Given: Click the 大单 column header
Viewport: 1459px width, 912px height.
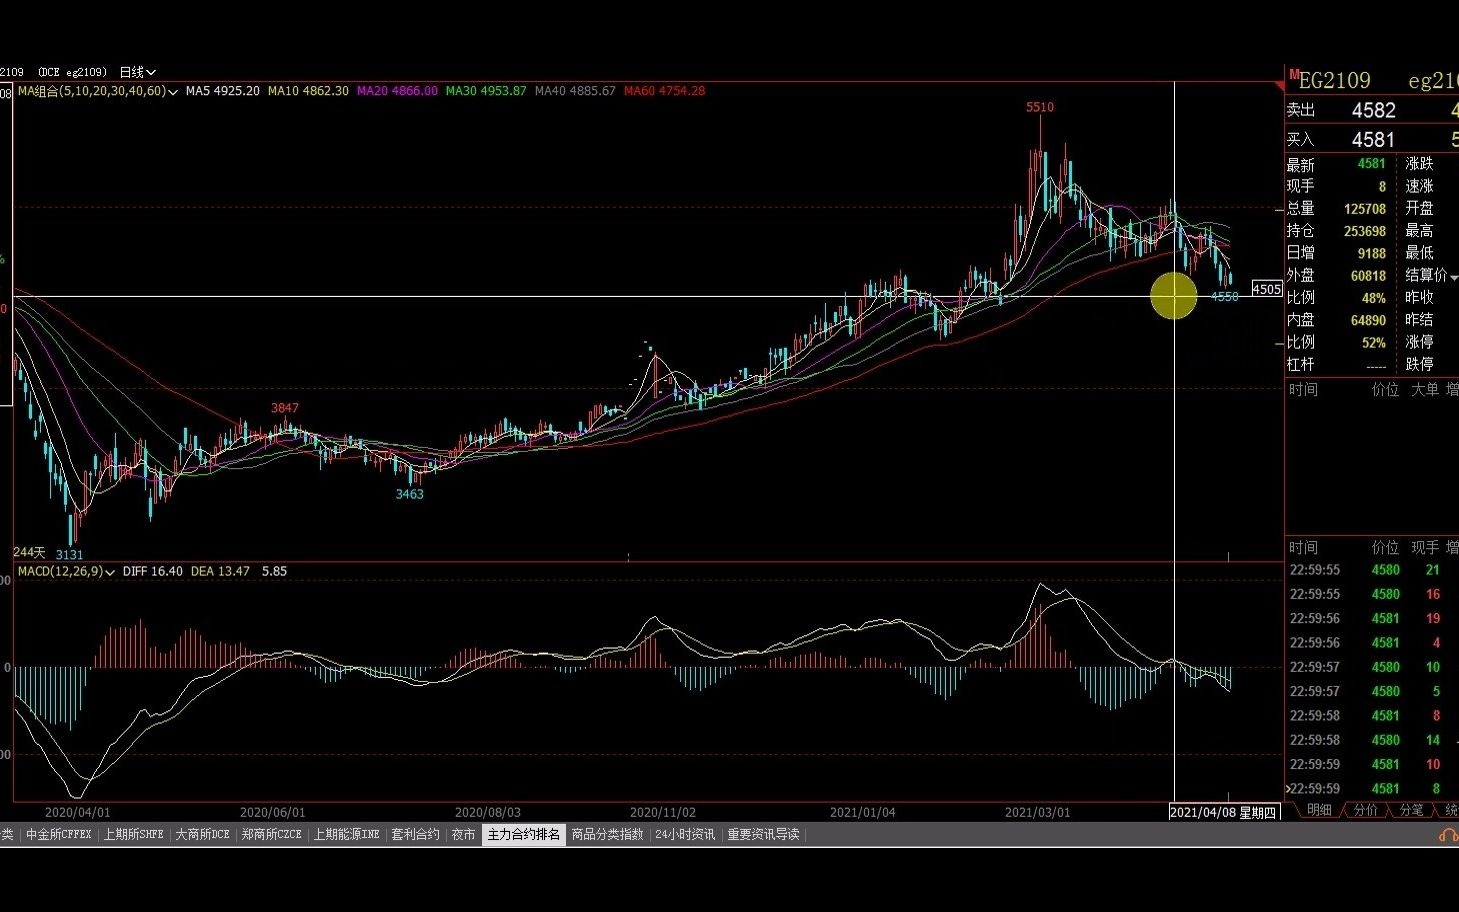Looking at the screenshot, I should (1425, 389).
